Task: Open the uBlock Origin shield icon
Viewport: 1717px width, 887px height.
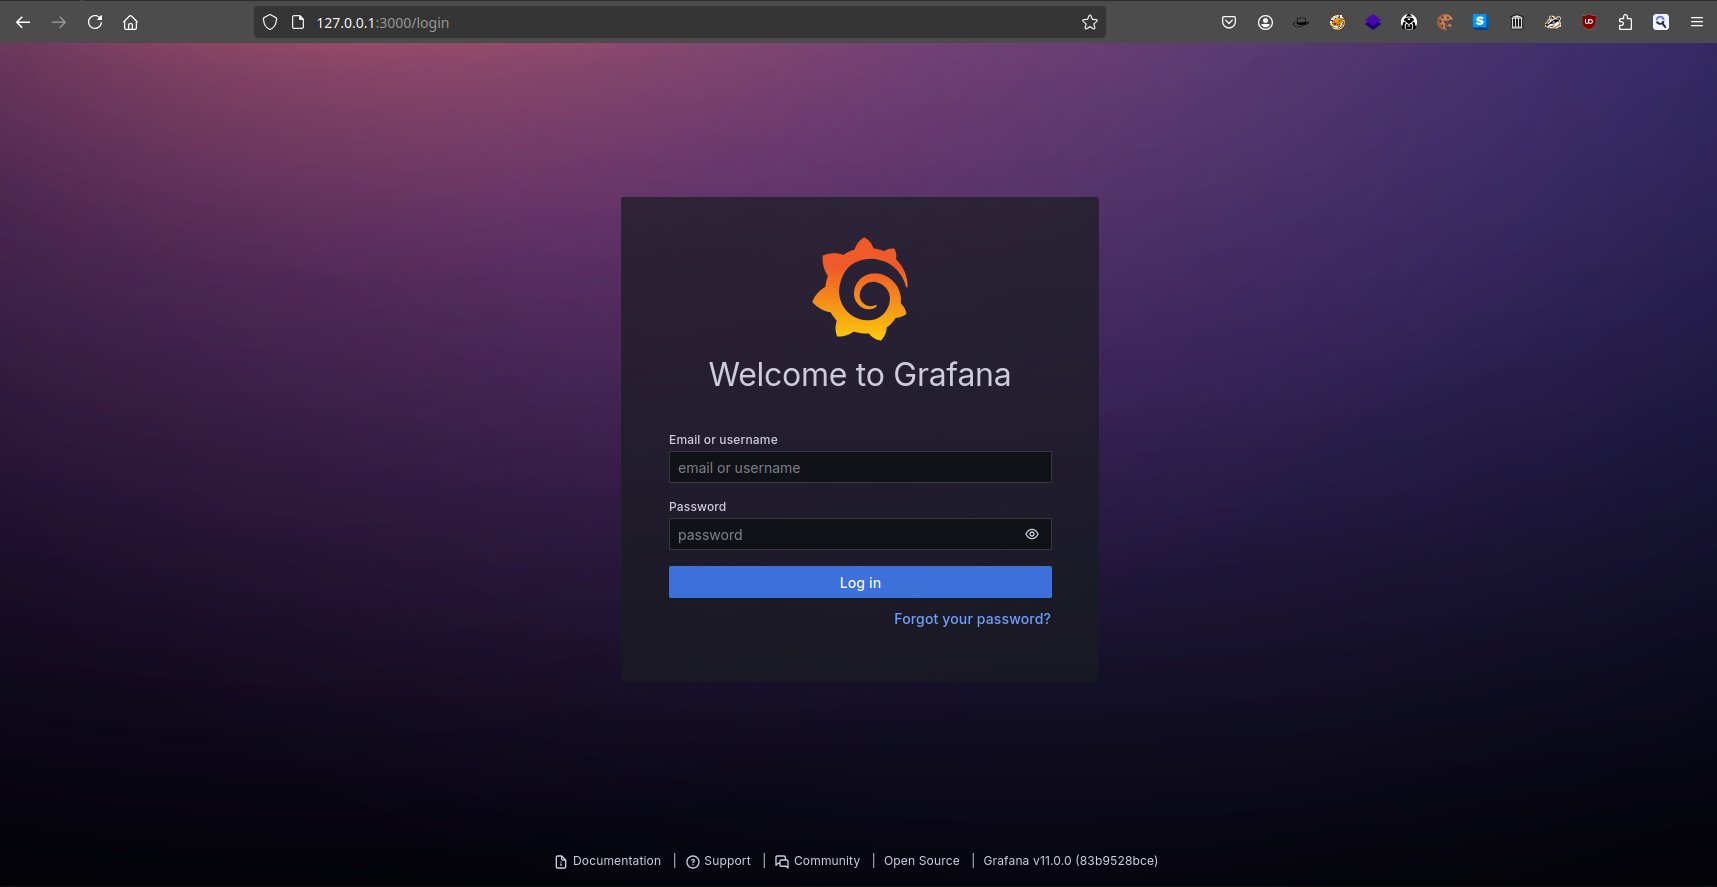Action: click(1589, 22)
